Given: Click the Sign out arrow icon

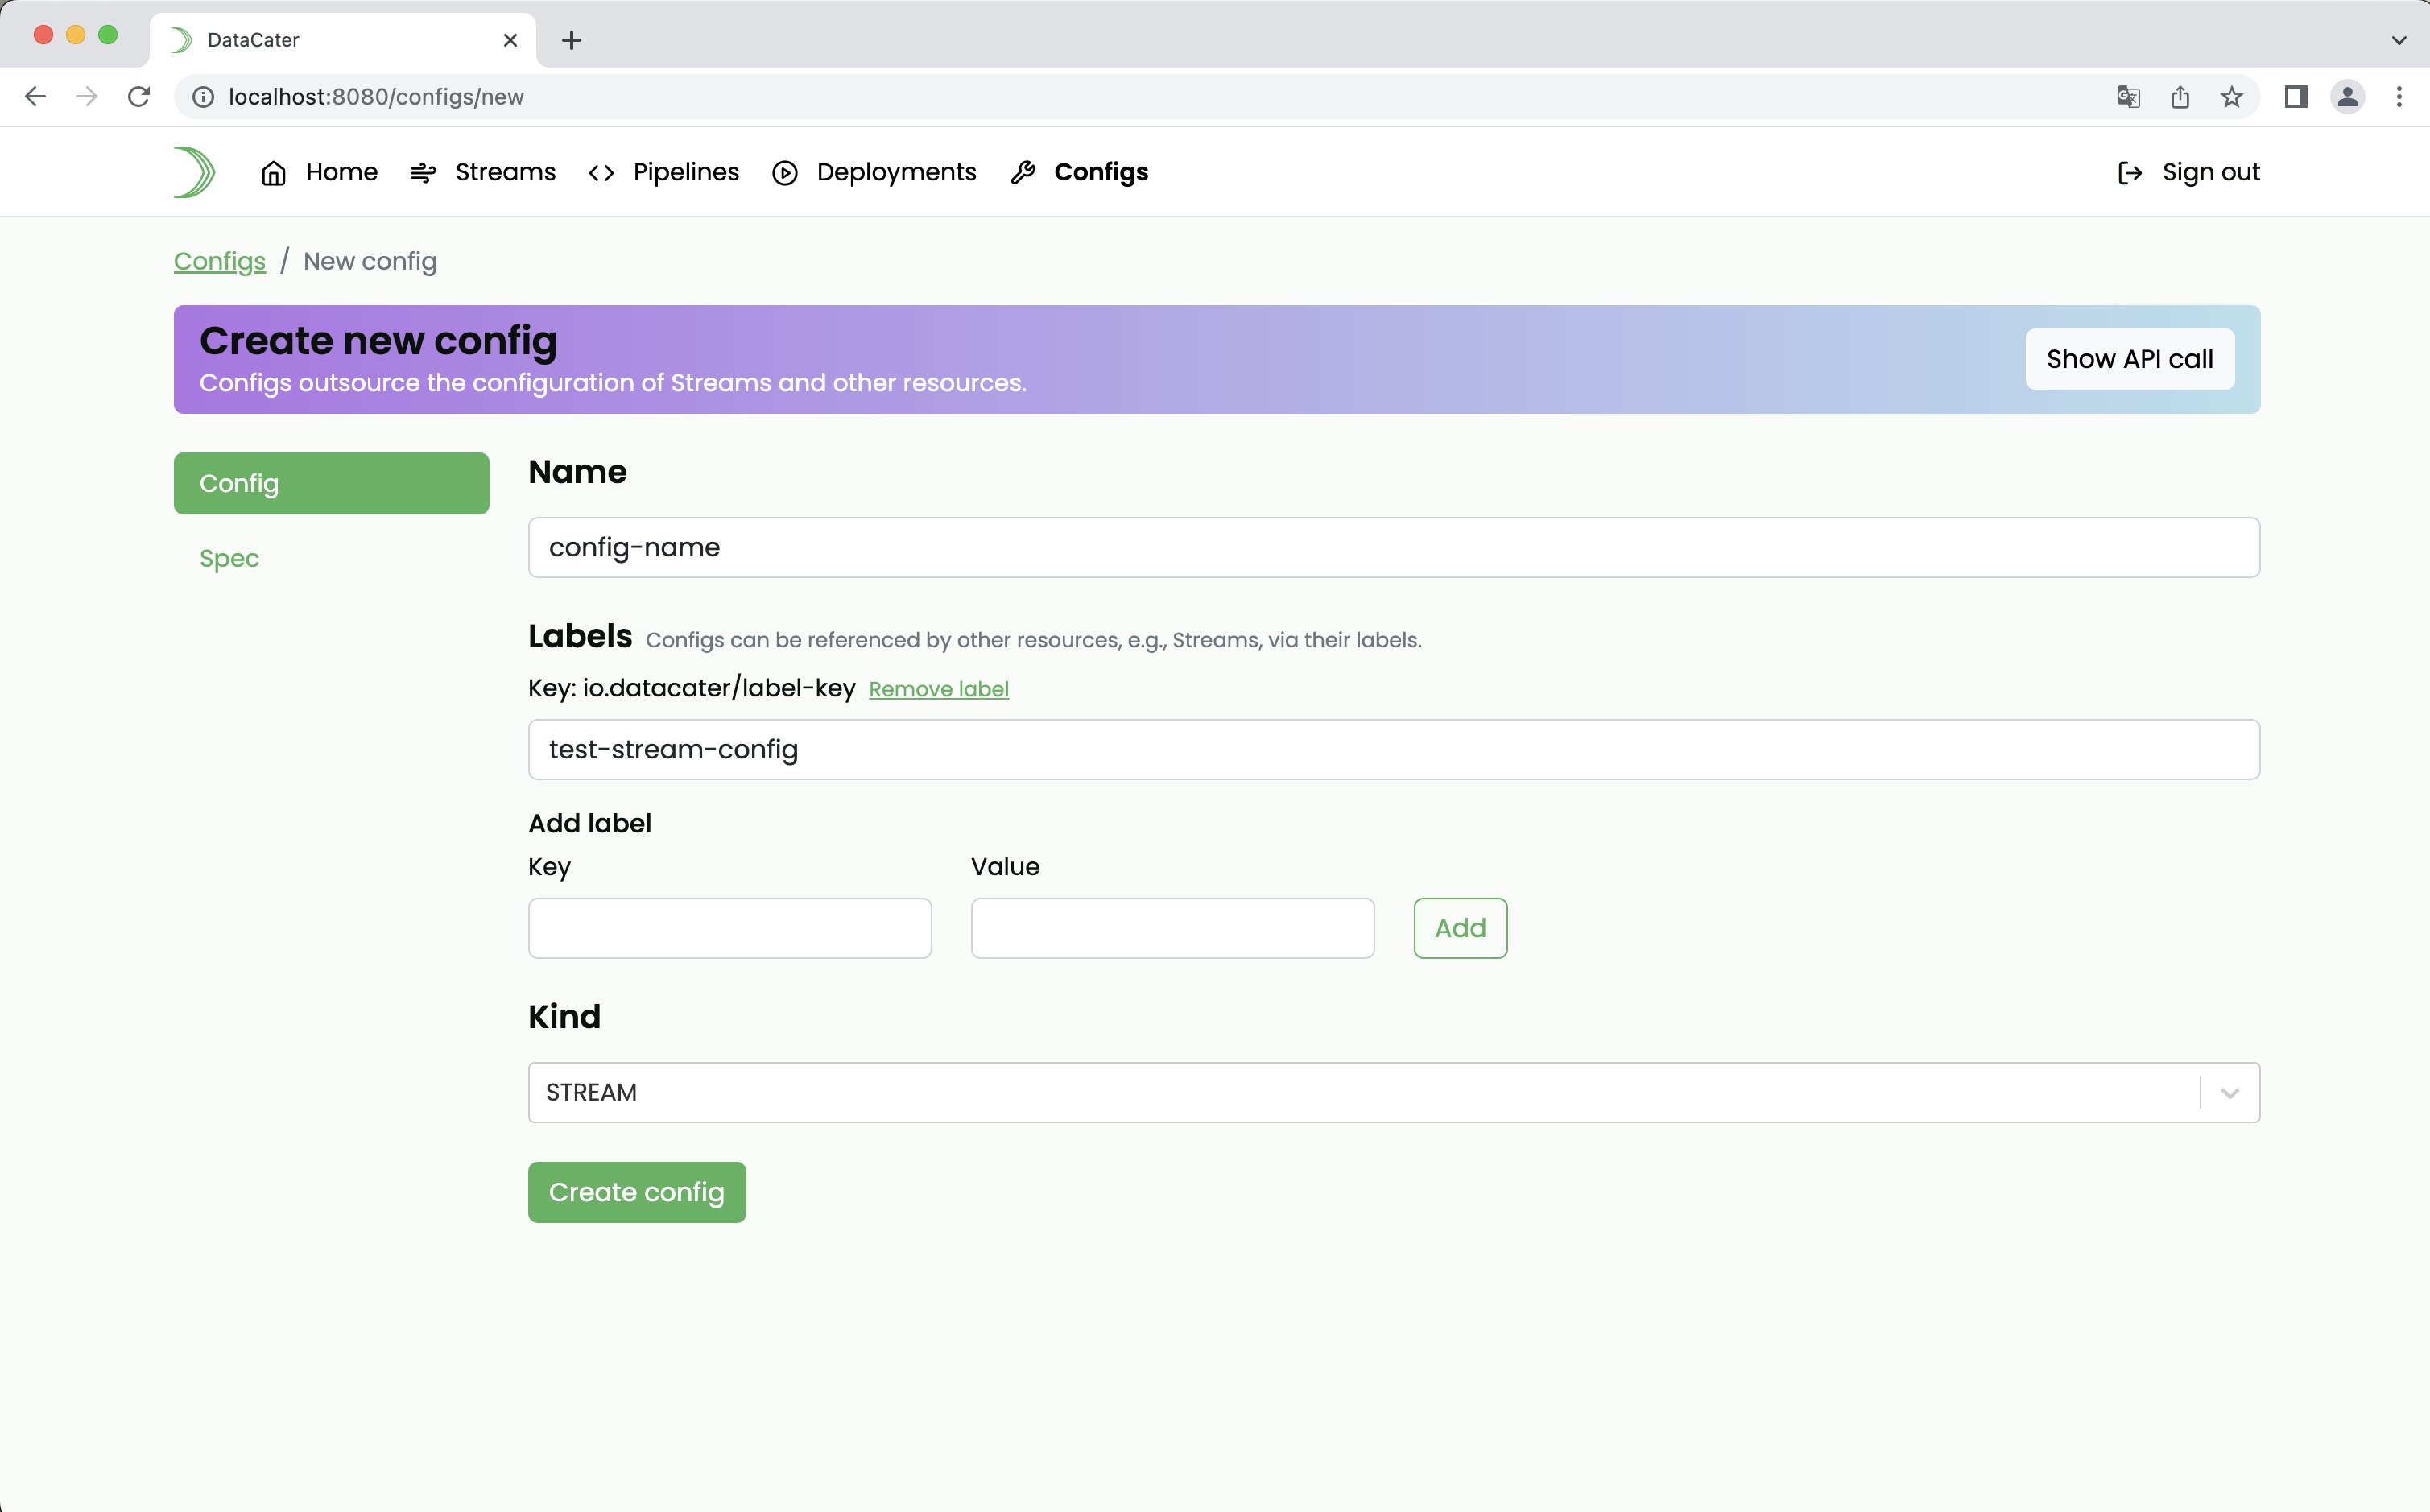Looking at the screenshot, I should tap(2130, 173).
